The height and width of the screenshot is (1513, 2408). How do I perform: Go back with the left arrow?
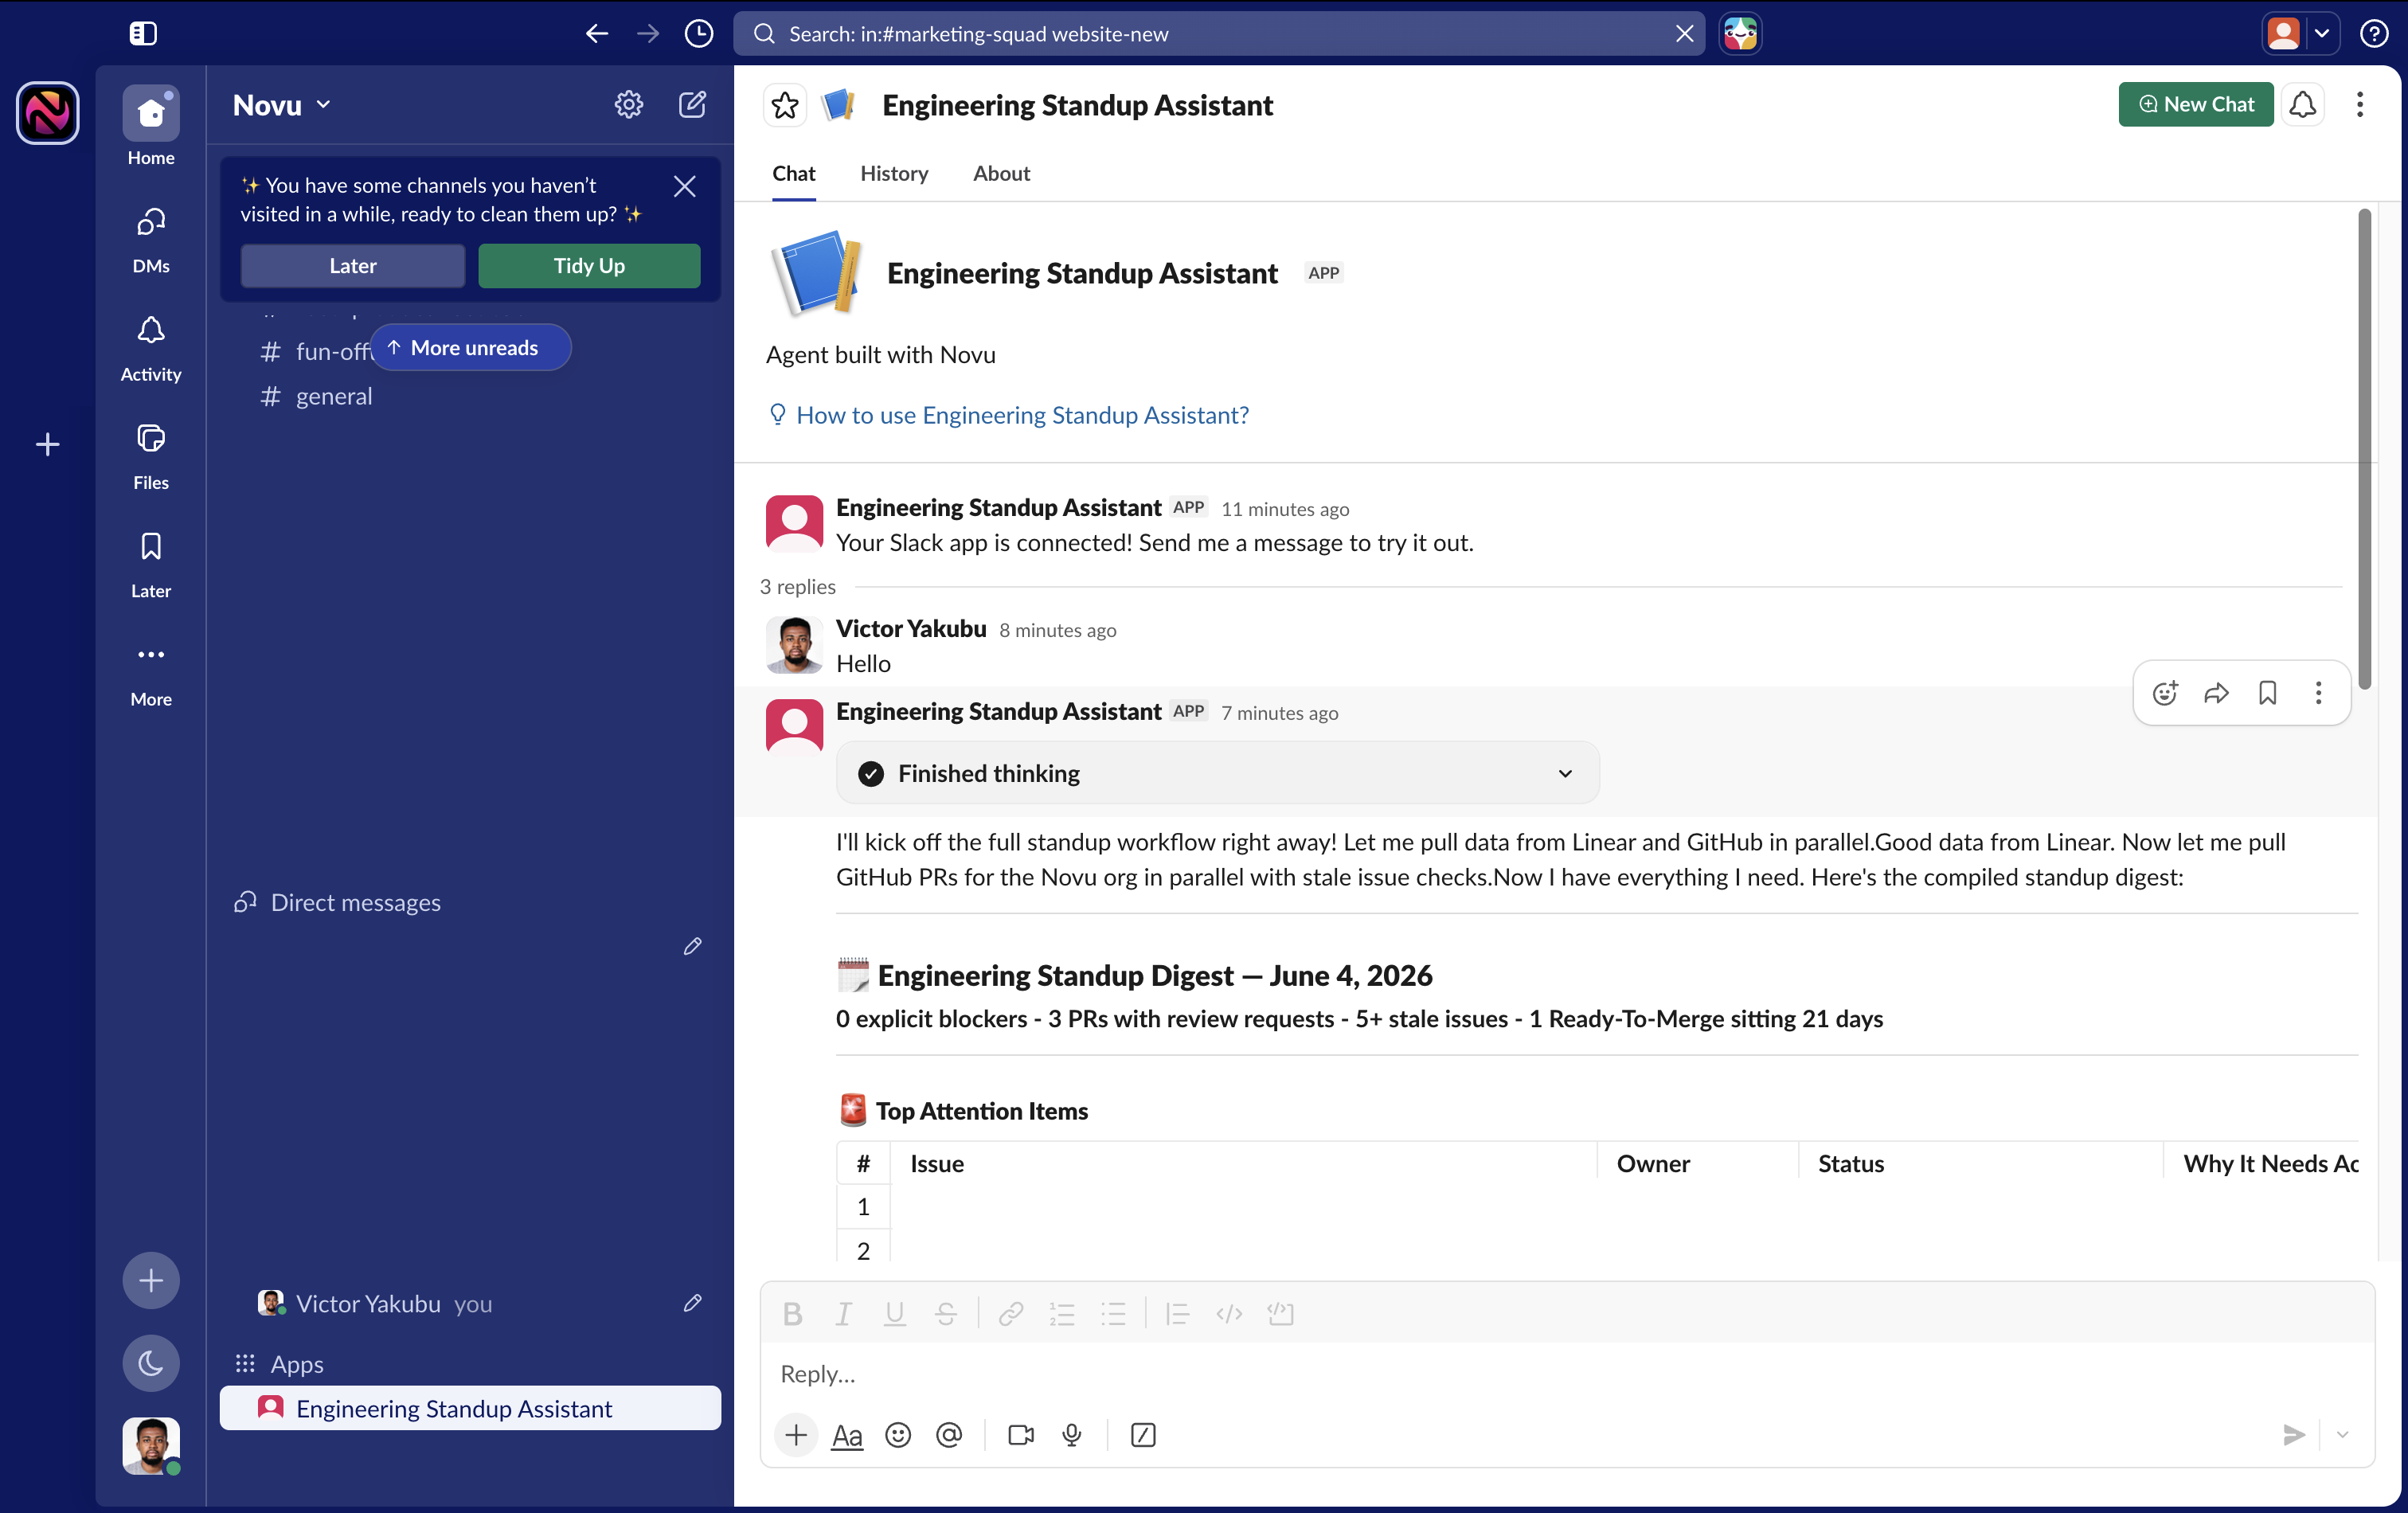pyautogui.click(x=597, y=33)
